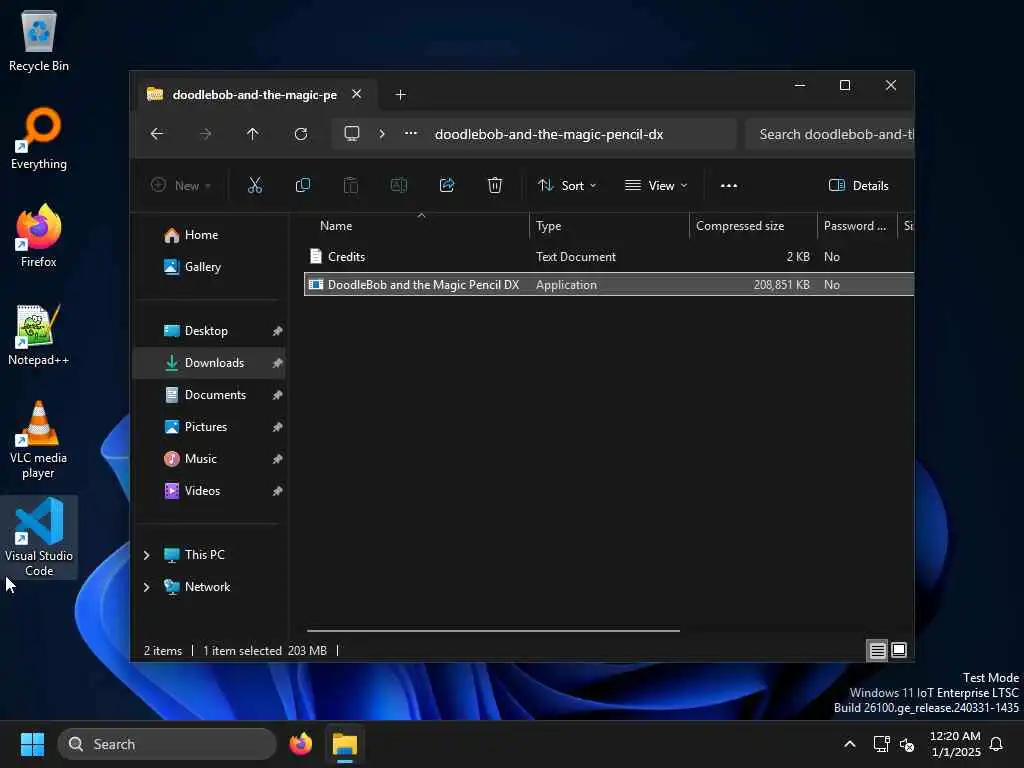Sort by Password column header

[x=855, y=226]
